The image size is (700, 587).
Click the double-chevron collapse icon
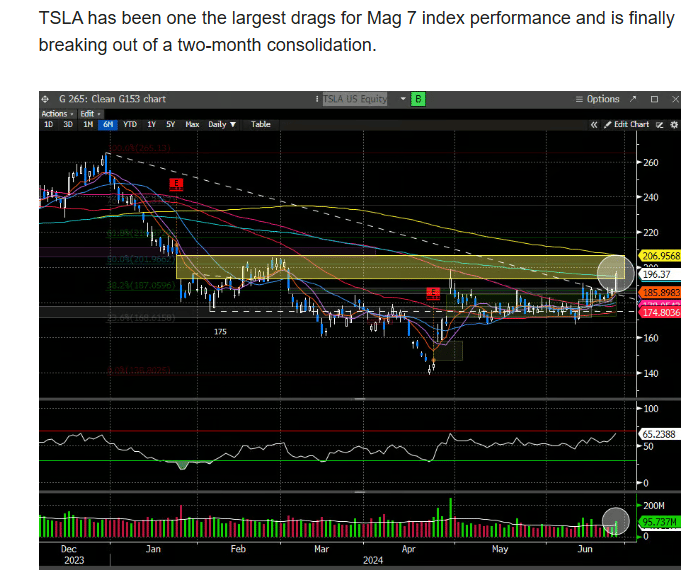point(594,125)
